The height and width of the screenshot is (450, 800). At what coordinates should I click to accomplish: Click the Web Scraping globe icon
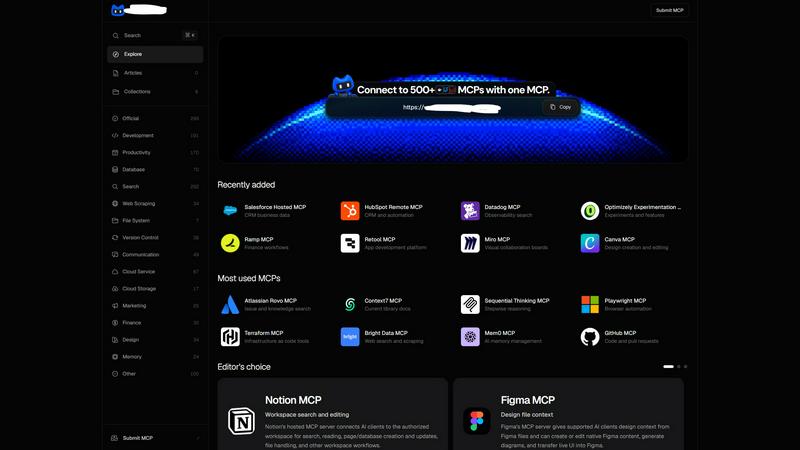115,204
